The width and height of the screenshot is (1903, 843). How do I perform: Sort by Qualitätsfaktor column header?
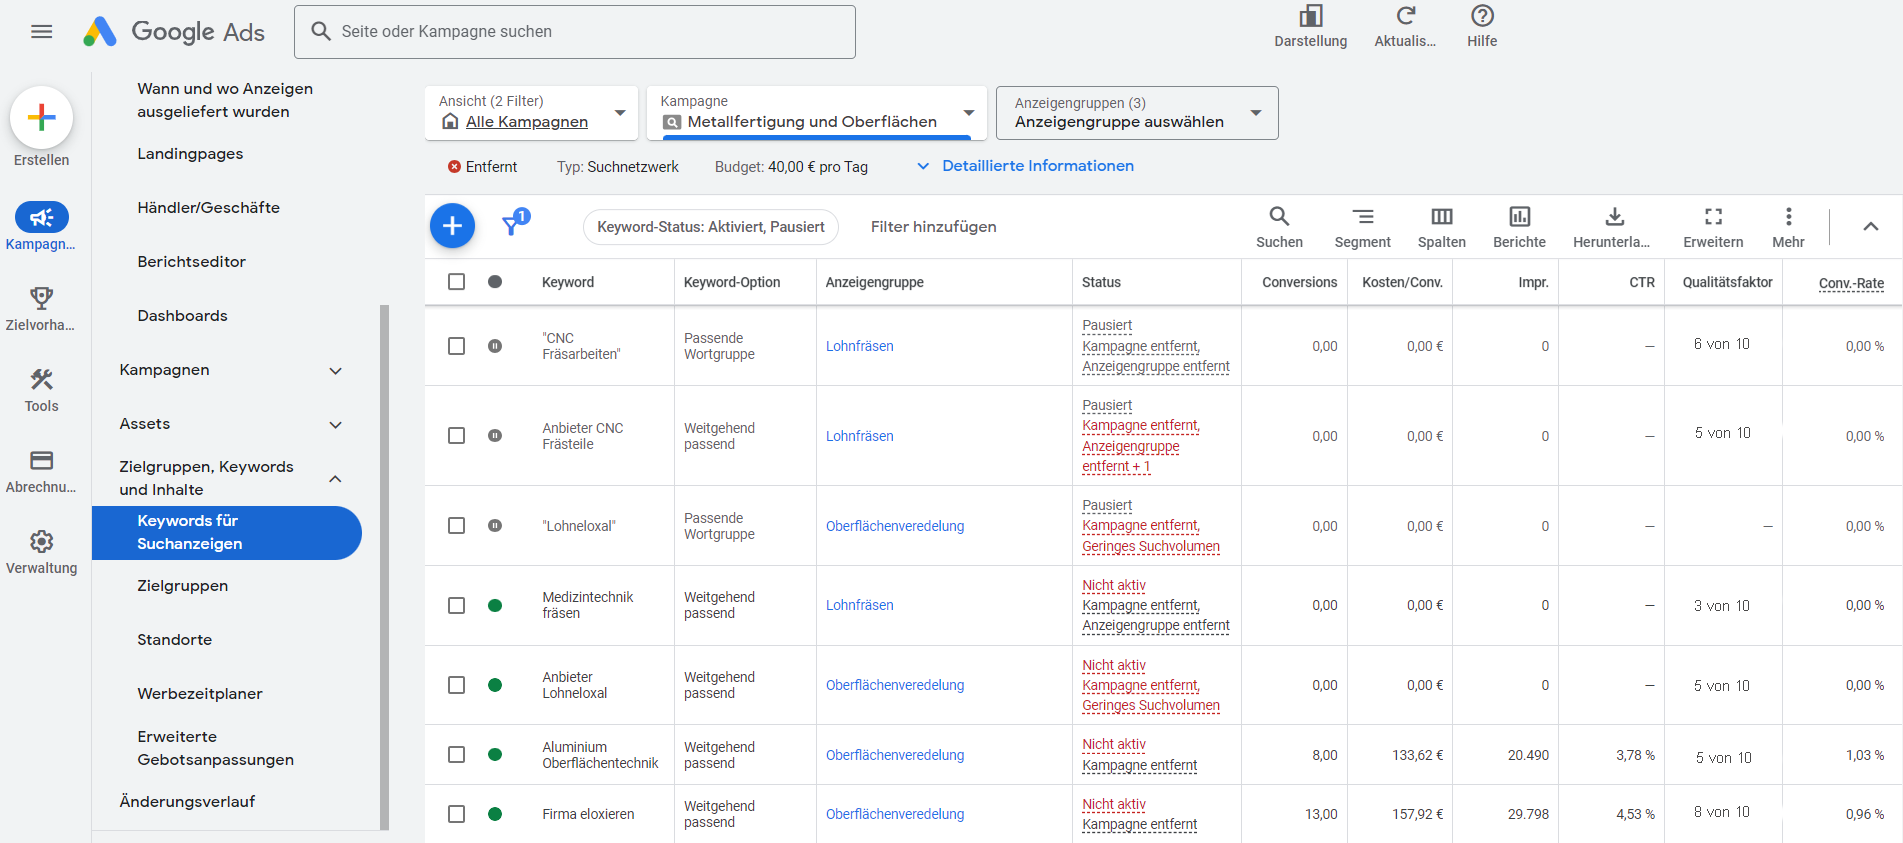point(1727,282)
